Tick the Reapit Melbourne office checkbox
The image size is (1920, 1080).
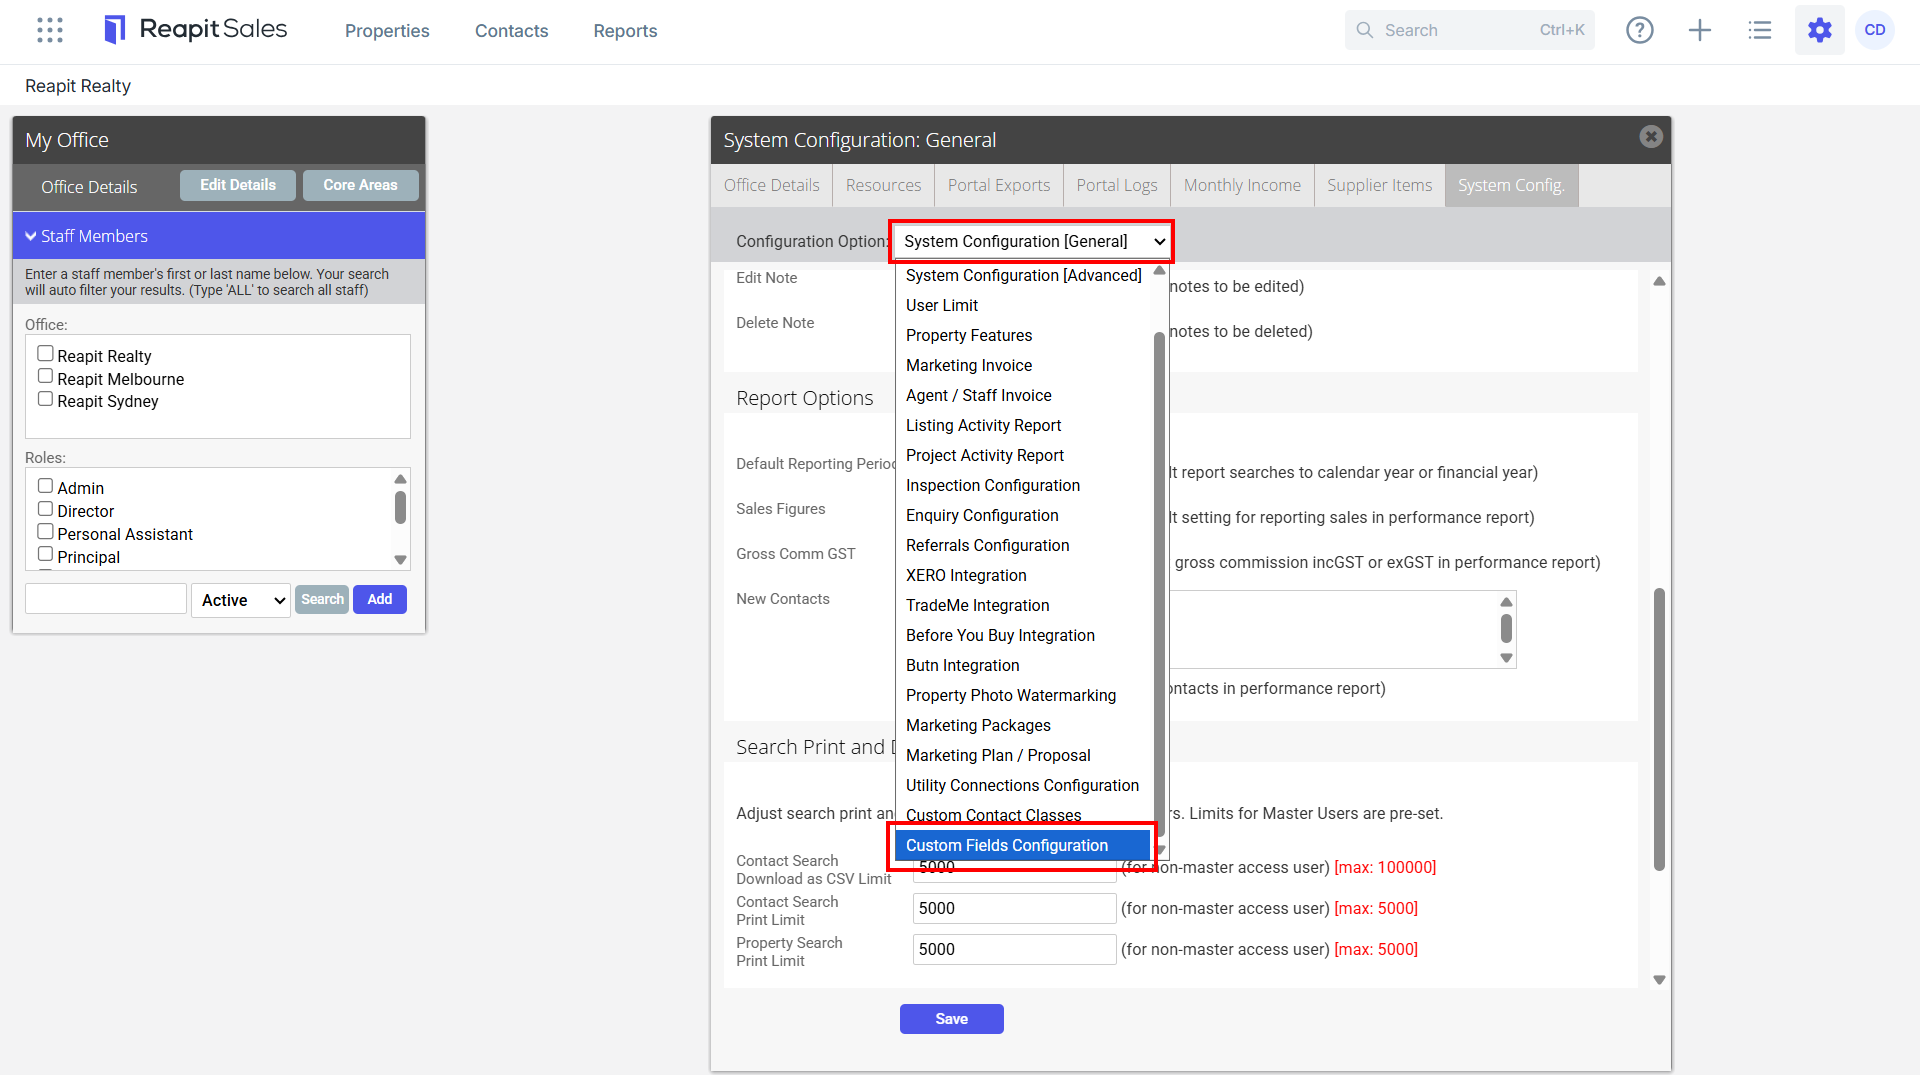tap(45, 377)
